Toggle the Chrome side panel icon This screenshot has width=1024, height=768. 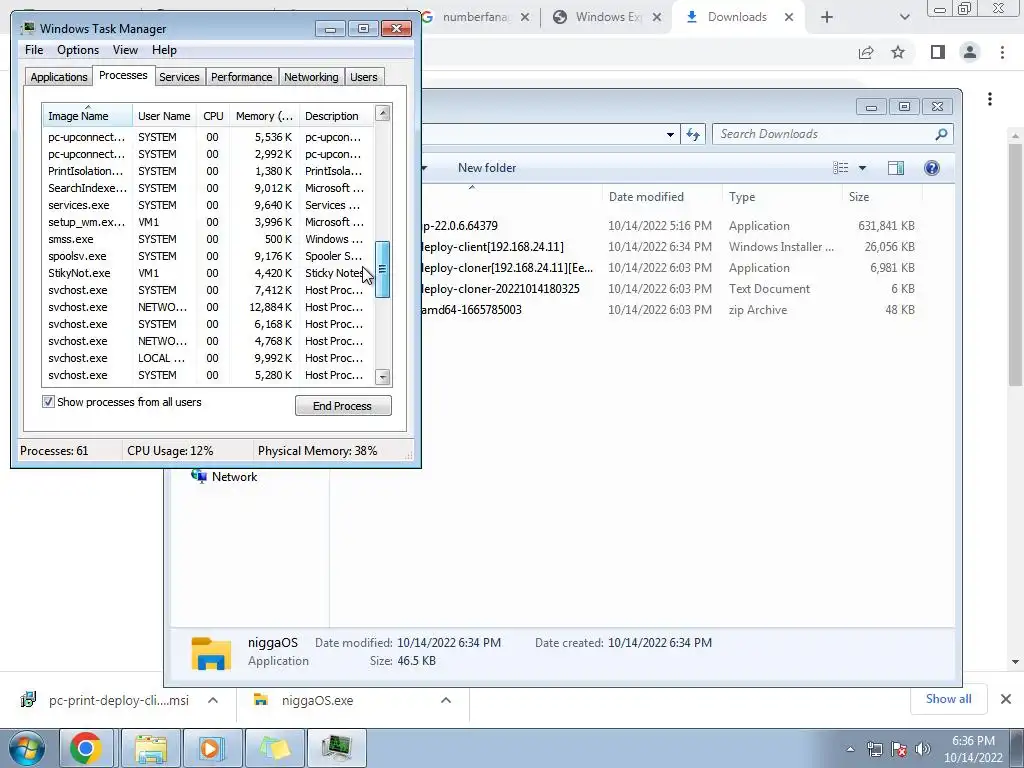[x=938, y=52]
